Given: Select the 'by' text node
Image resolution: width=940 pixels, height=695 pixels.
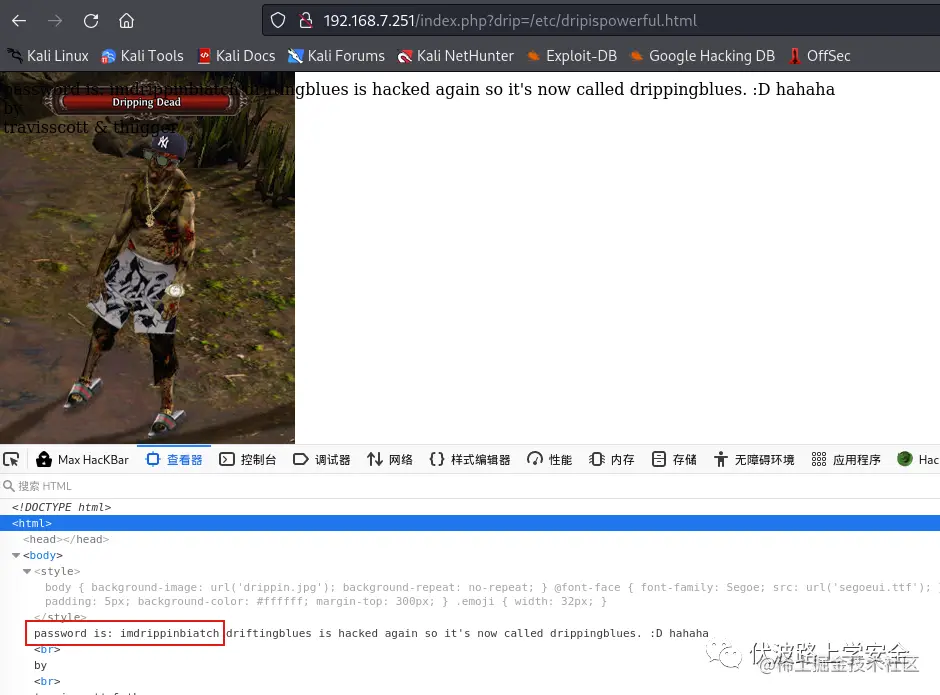Looking at the screenshot, I should (x=40, y=665).
